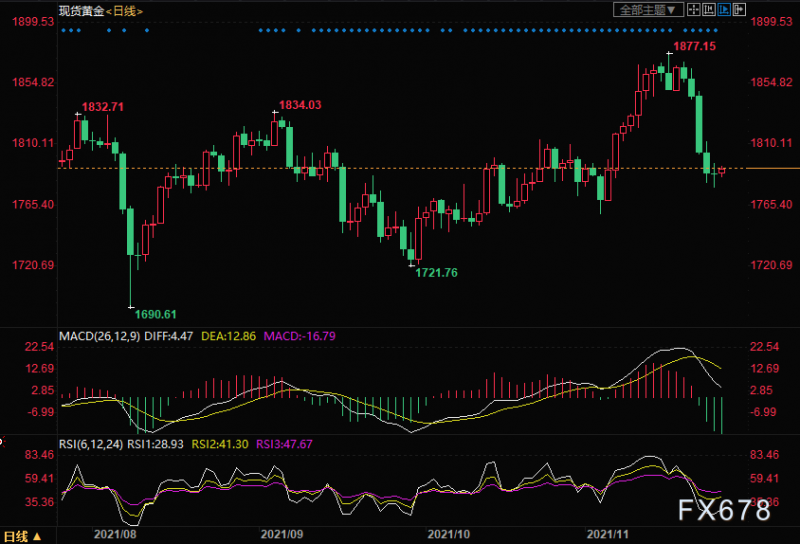800x544 pixels.
Task: Select the RSI1:28.93 readout
Action: 155,444
